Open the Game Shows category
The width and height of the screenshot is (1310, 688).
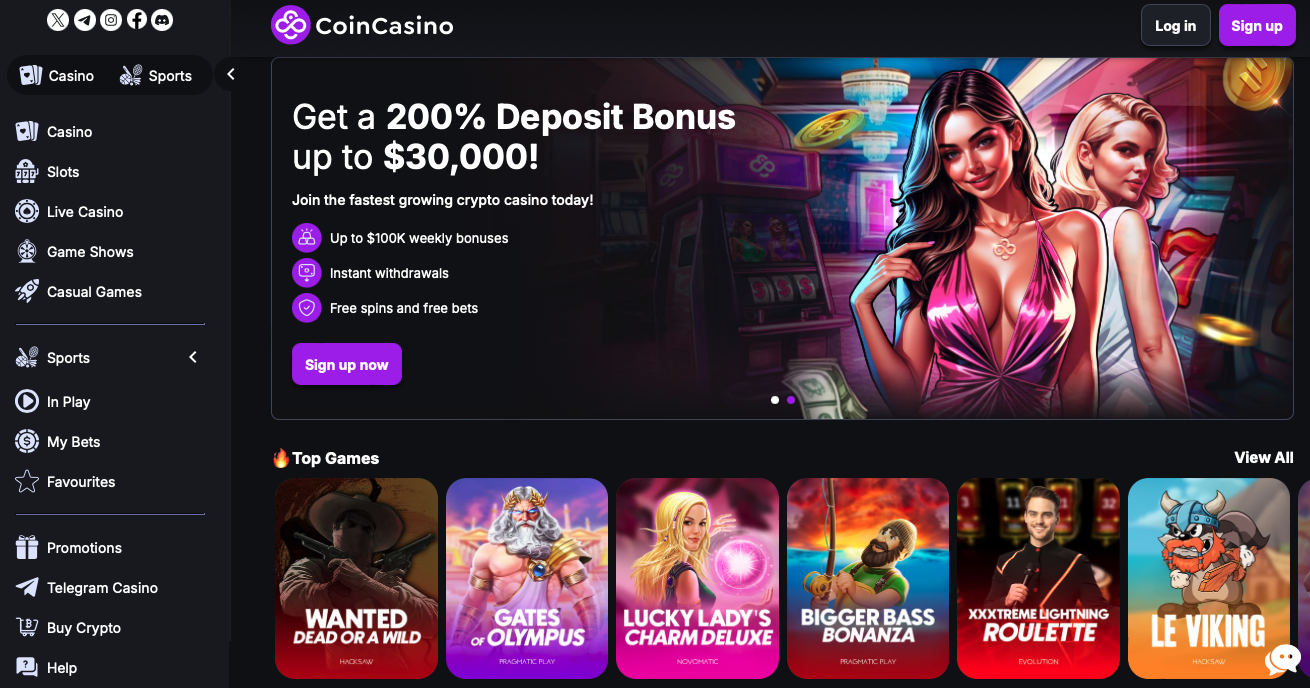(91, 251)
